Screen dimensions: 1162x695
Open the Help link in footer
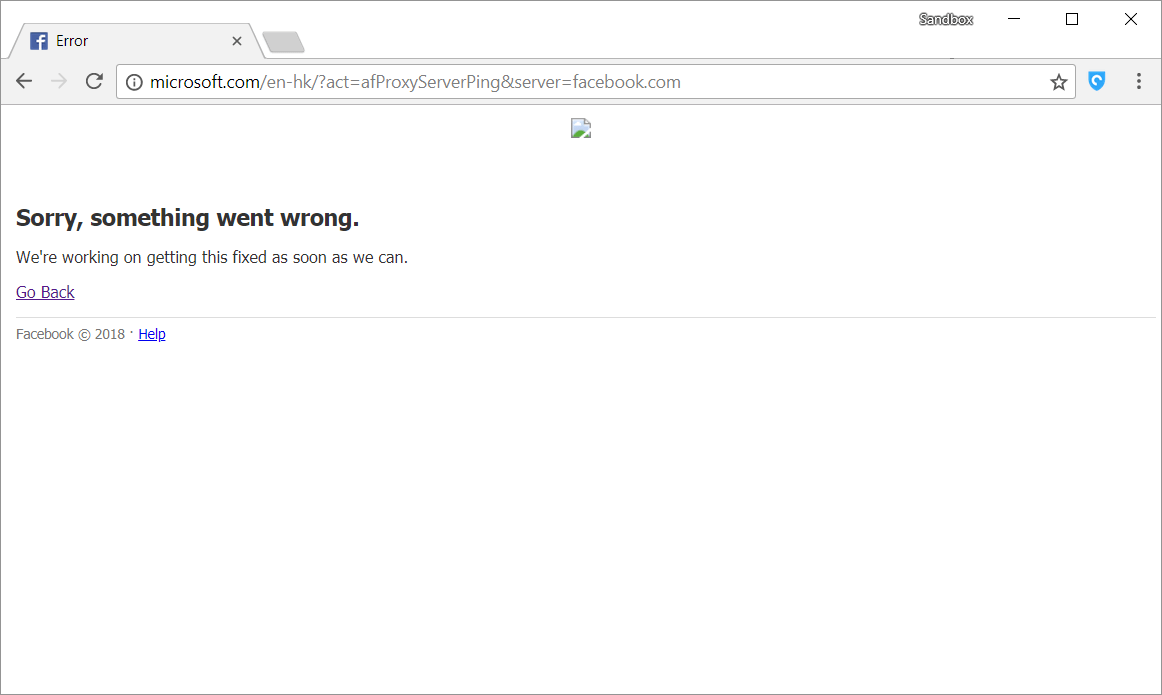click(x=152, y=334)
